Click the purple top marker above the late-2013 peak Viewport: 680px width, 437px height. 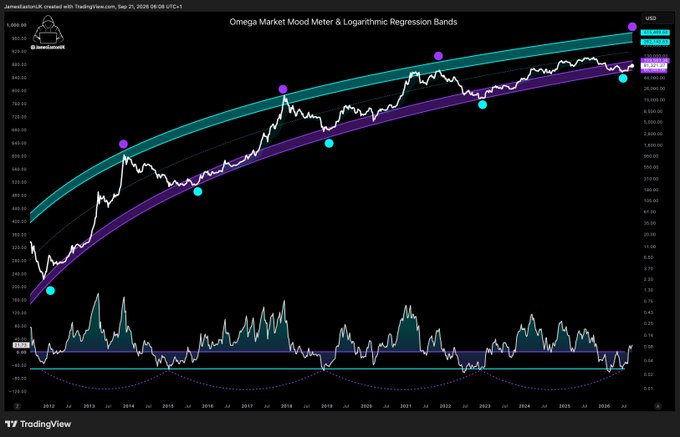click(123, 144)
